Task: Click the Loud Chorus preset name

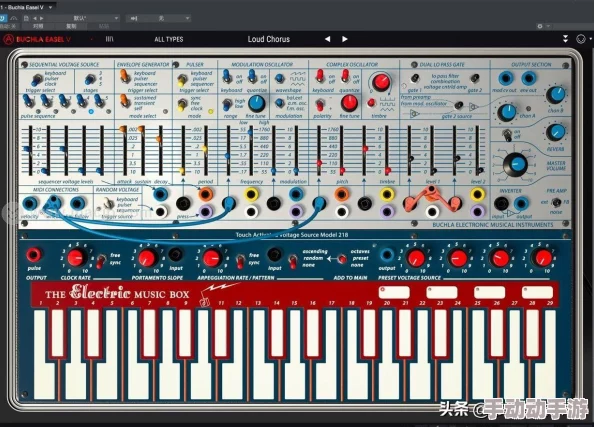Action: [x=269, y=39]
